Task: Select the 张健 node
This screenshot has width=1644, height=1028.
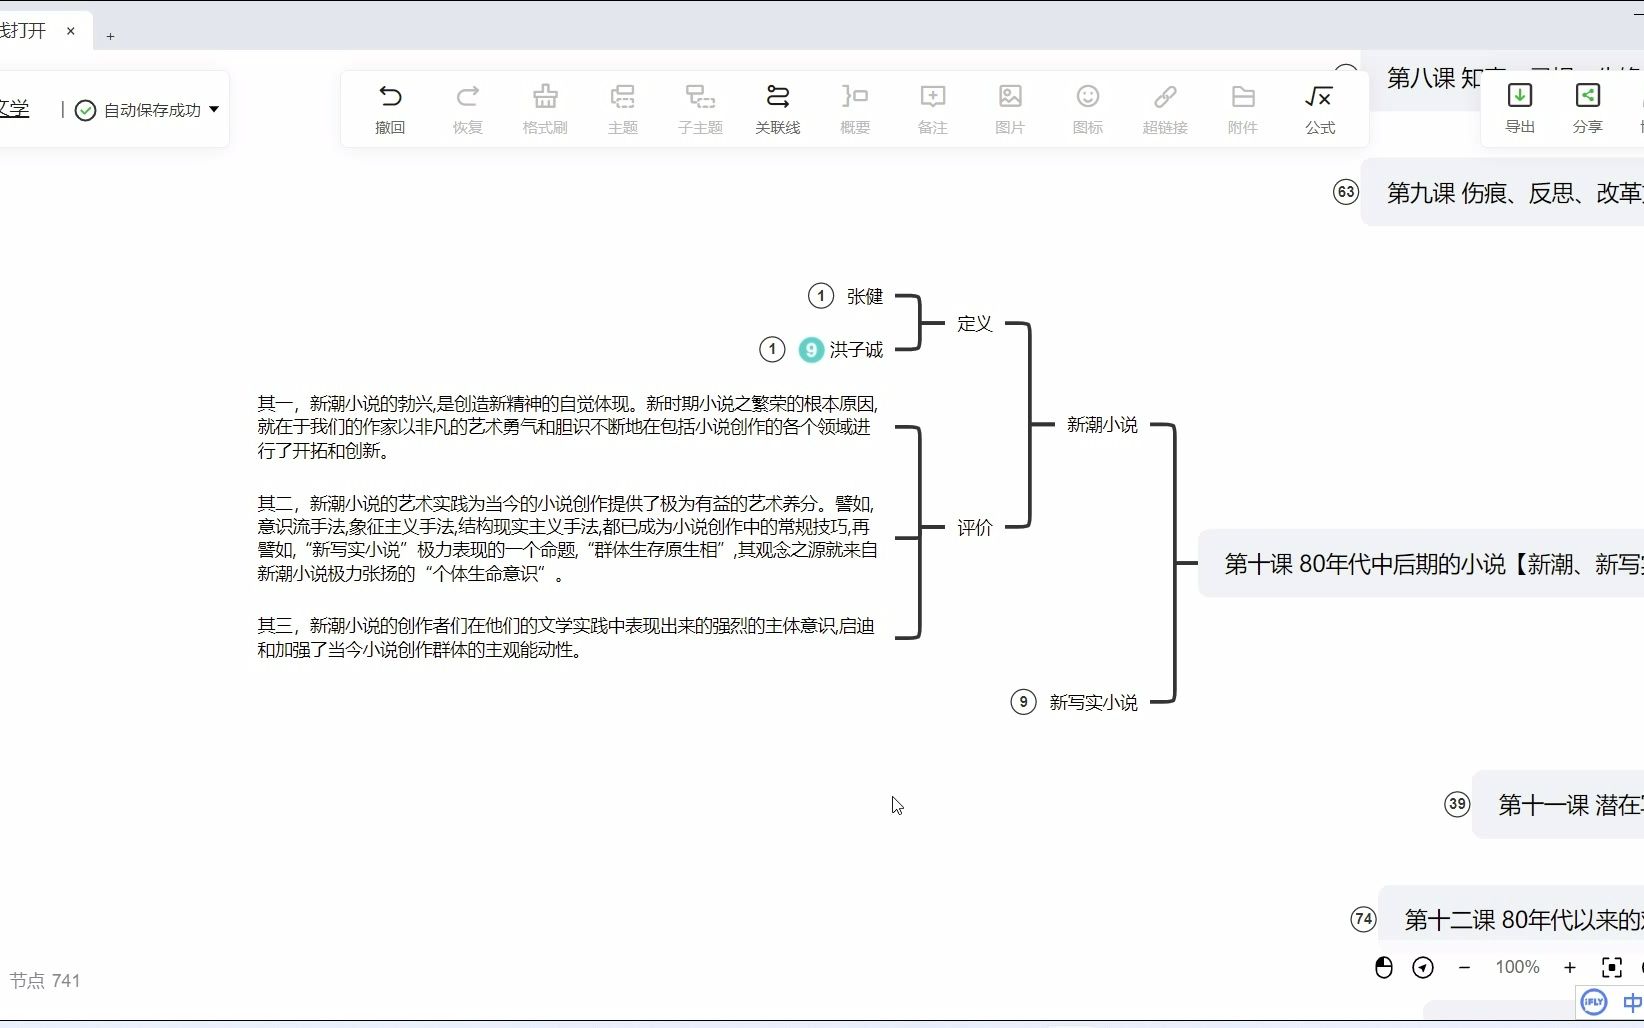Action: click(x=865, y=296)
